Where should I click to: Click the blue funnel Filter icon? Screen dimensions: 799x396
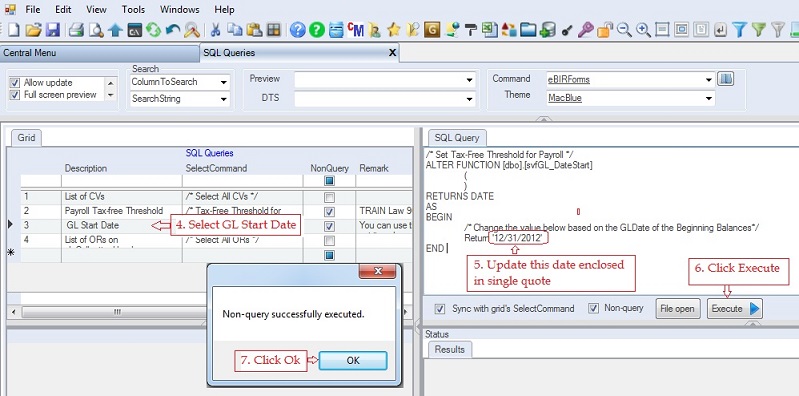tap(739, 30)
